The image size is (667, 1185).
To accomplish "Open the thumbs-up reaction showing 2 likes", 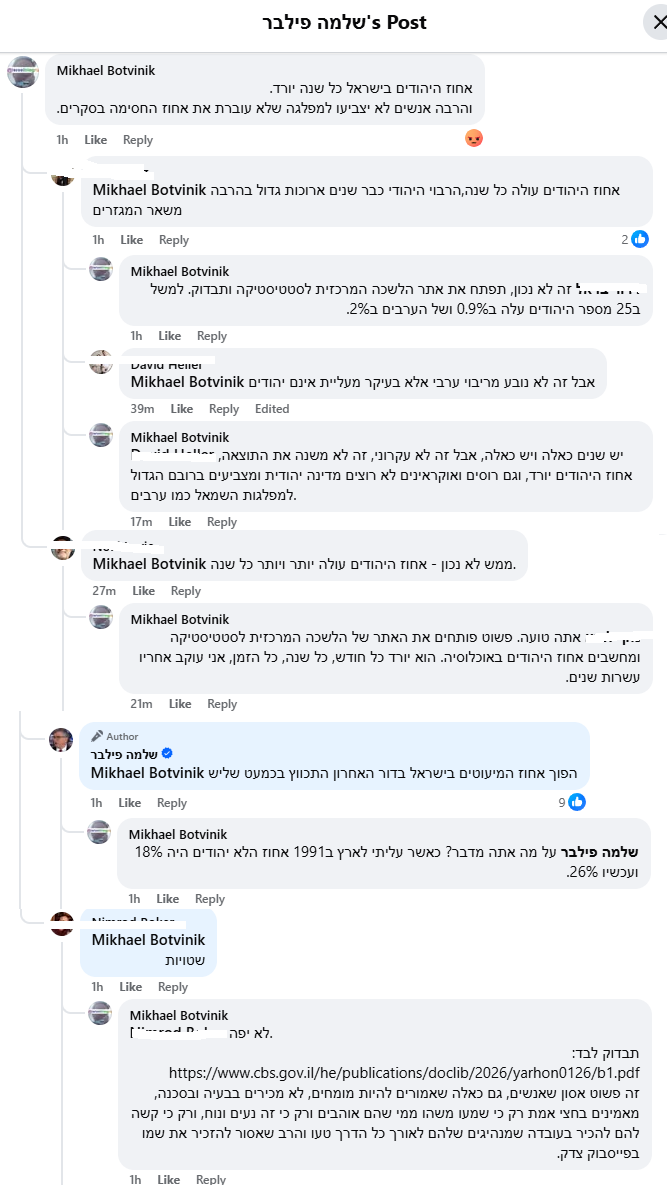I will click(640, 239).
